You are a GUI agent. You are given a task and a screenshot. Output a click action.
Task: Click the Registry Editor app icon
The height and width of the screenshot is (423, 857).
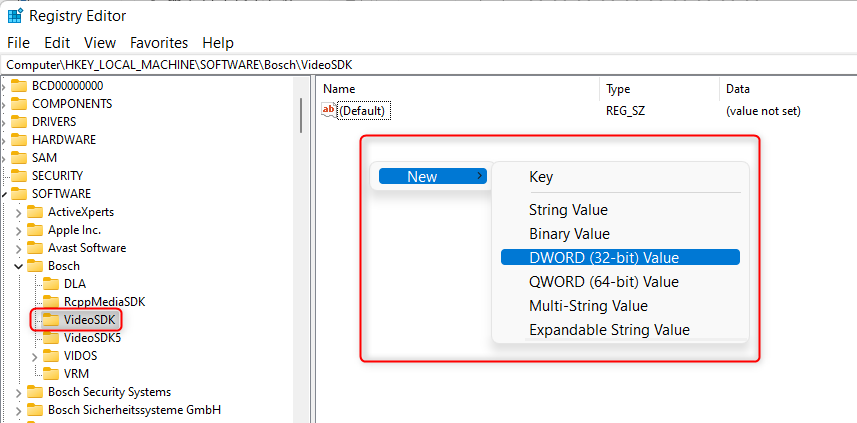pyautogui.click(x=15, y=16)
